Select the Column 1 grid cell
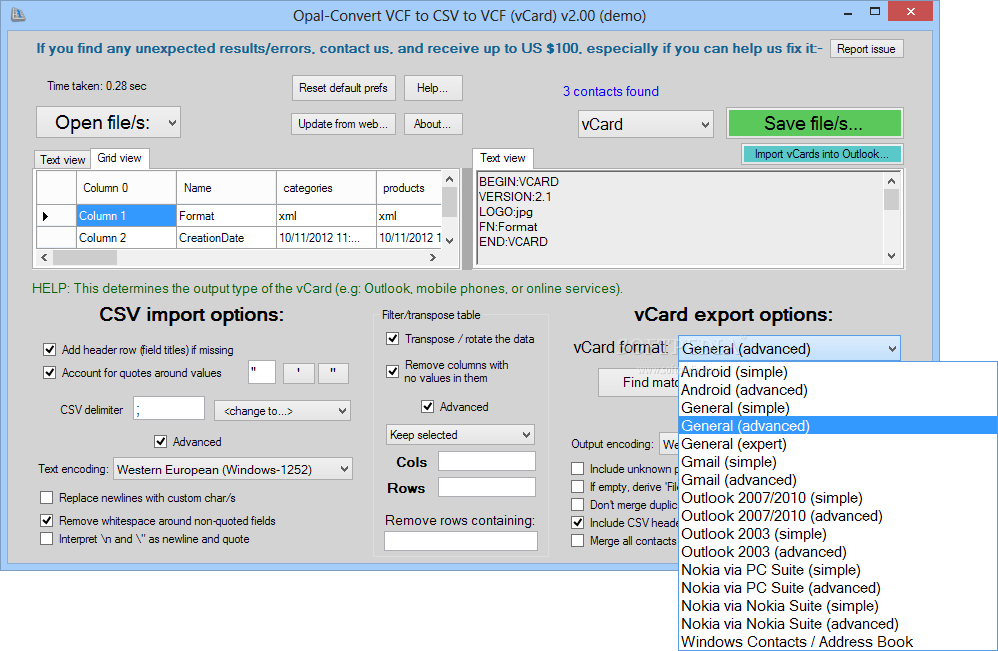The image size is (998, 651). tap(126, 216)
